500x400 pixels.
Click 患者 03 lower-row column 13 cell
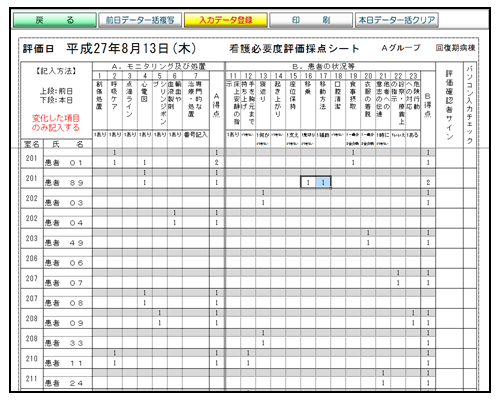click(x=263, y=203)
